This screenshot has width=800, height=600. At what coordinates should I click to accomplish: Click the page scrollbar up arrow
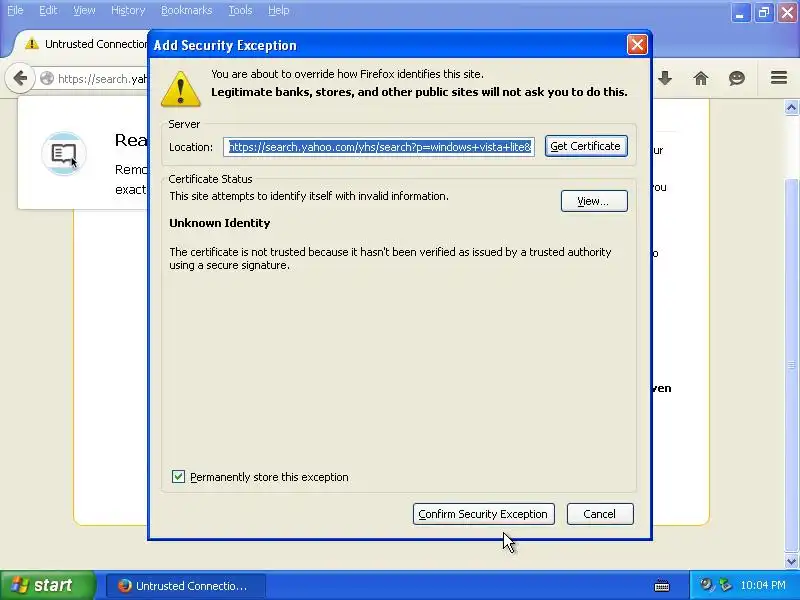791,107
